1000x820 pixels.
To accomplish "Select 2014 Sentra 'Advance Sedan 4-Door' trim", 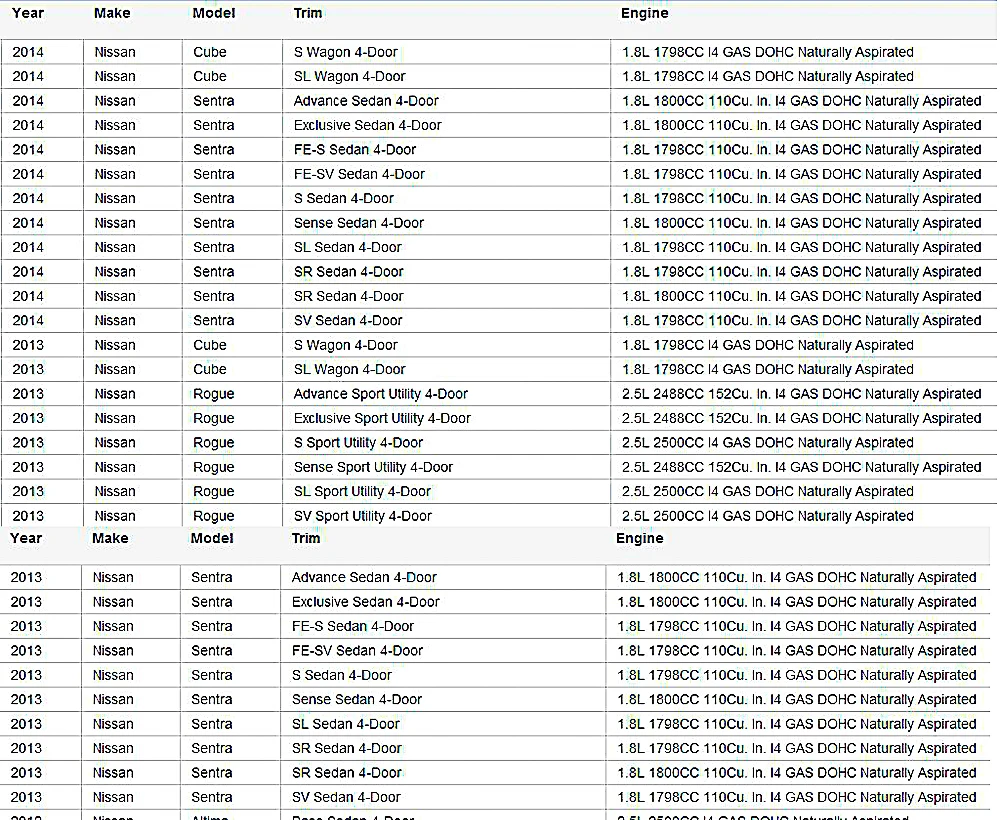I will [x=366, y=101].
